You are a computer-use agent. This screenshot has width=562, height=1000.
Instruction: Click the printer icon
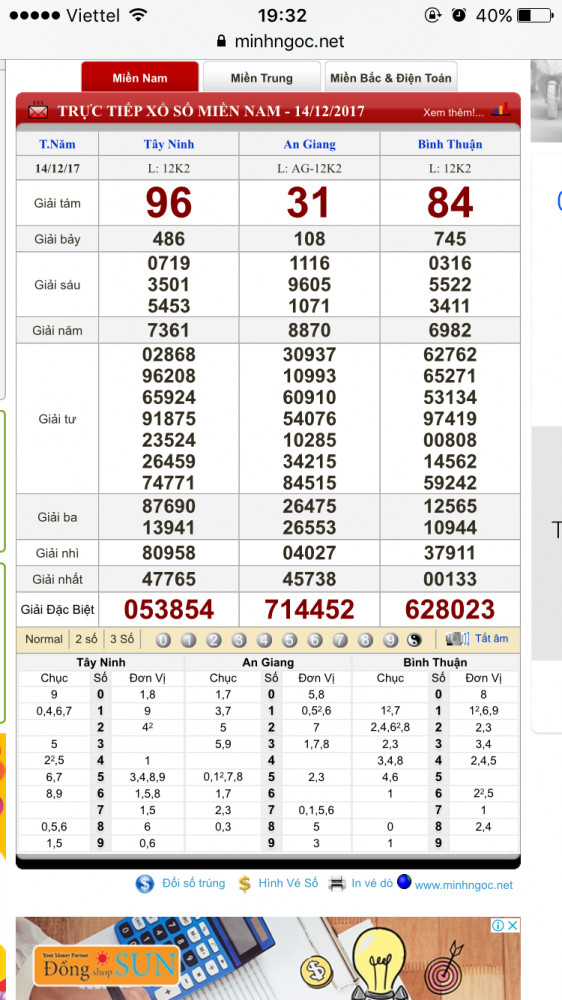(x=337, y=884)
